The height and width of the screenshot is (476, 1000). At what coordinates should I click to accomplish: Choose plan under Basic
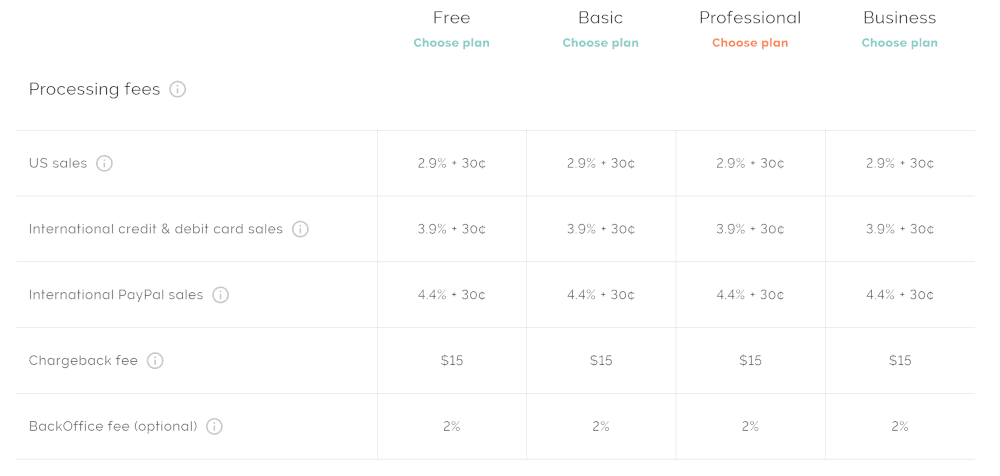pyautogui.click(x=601, y=43)
